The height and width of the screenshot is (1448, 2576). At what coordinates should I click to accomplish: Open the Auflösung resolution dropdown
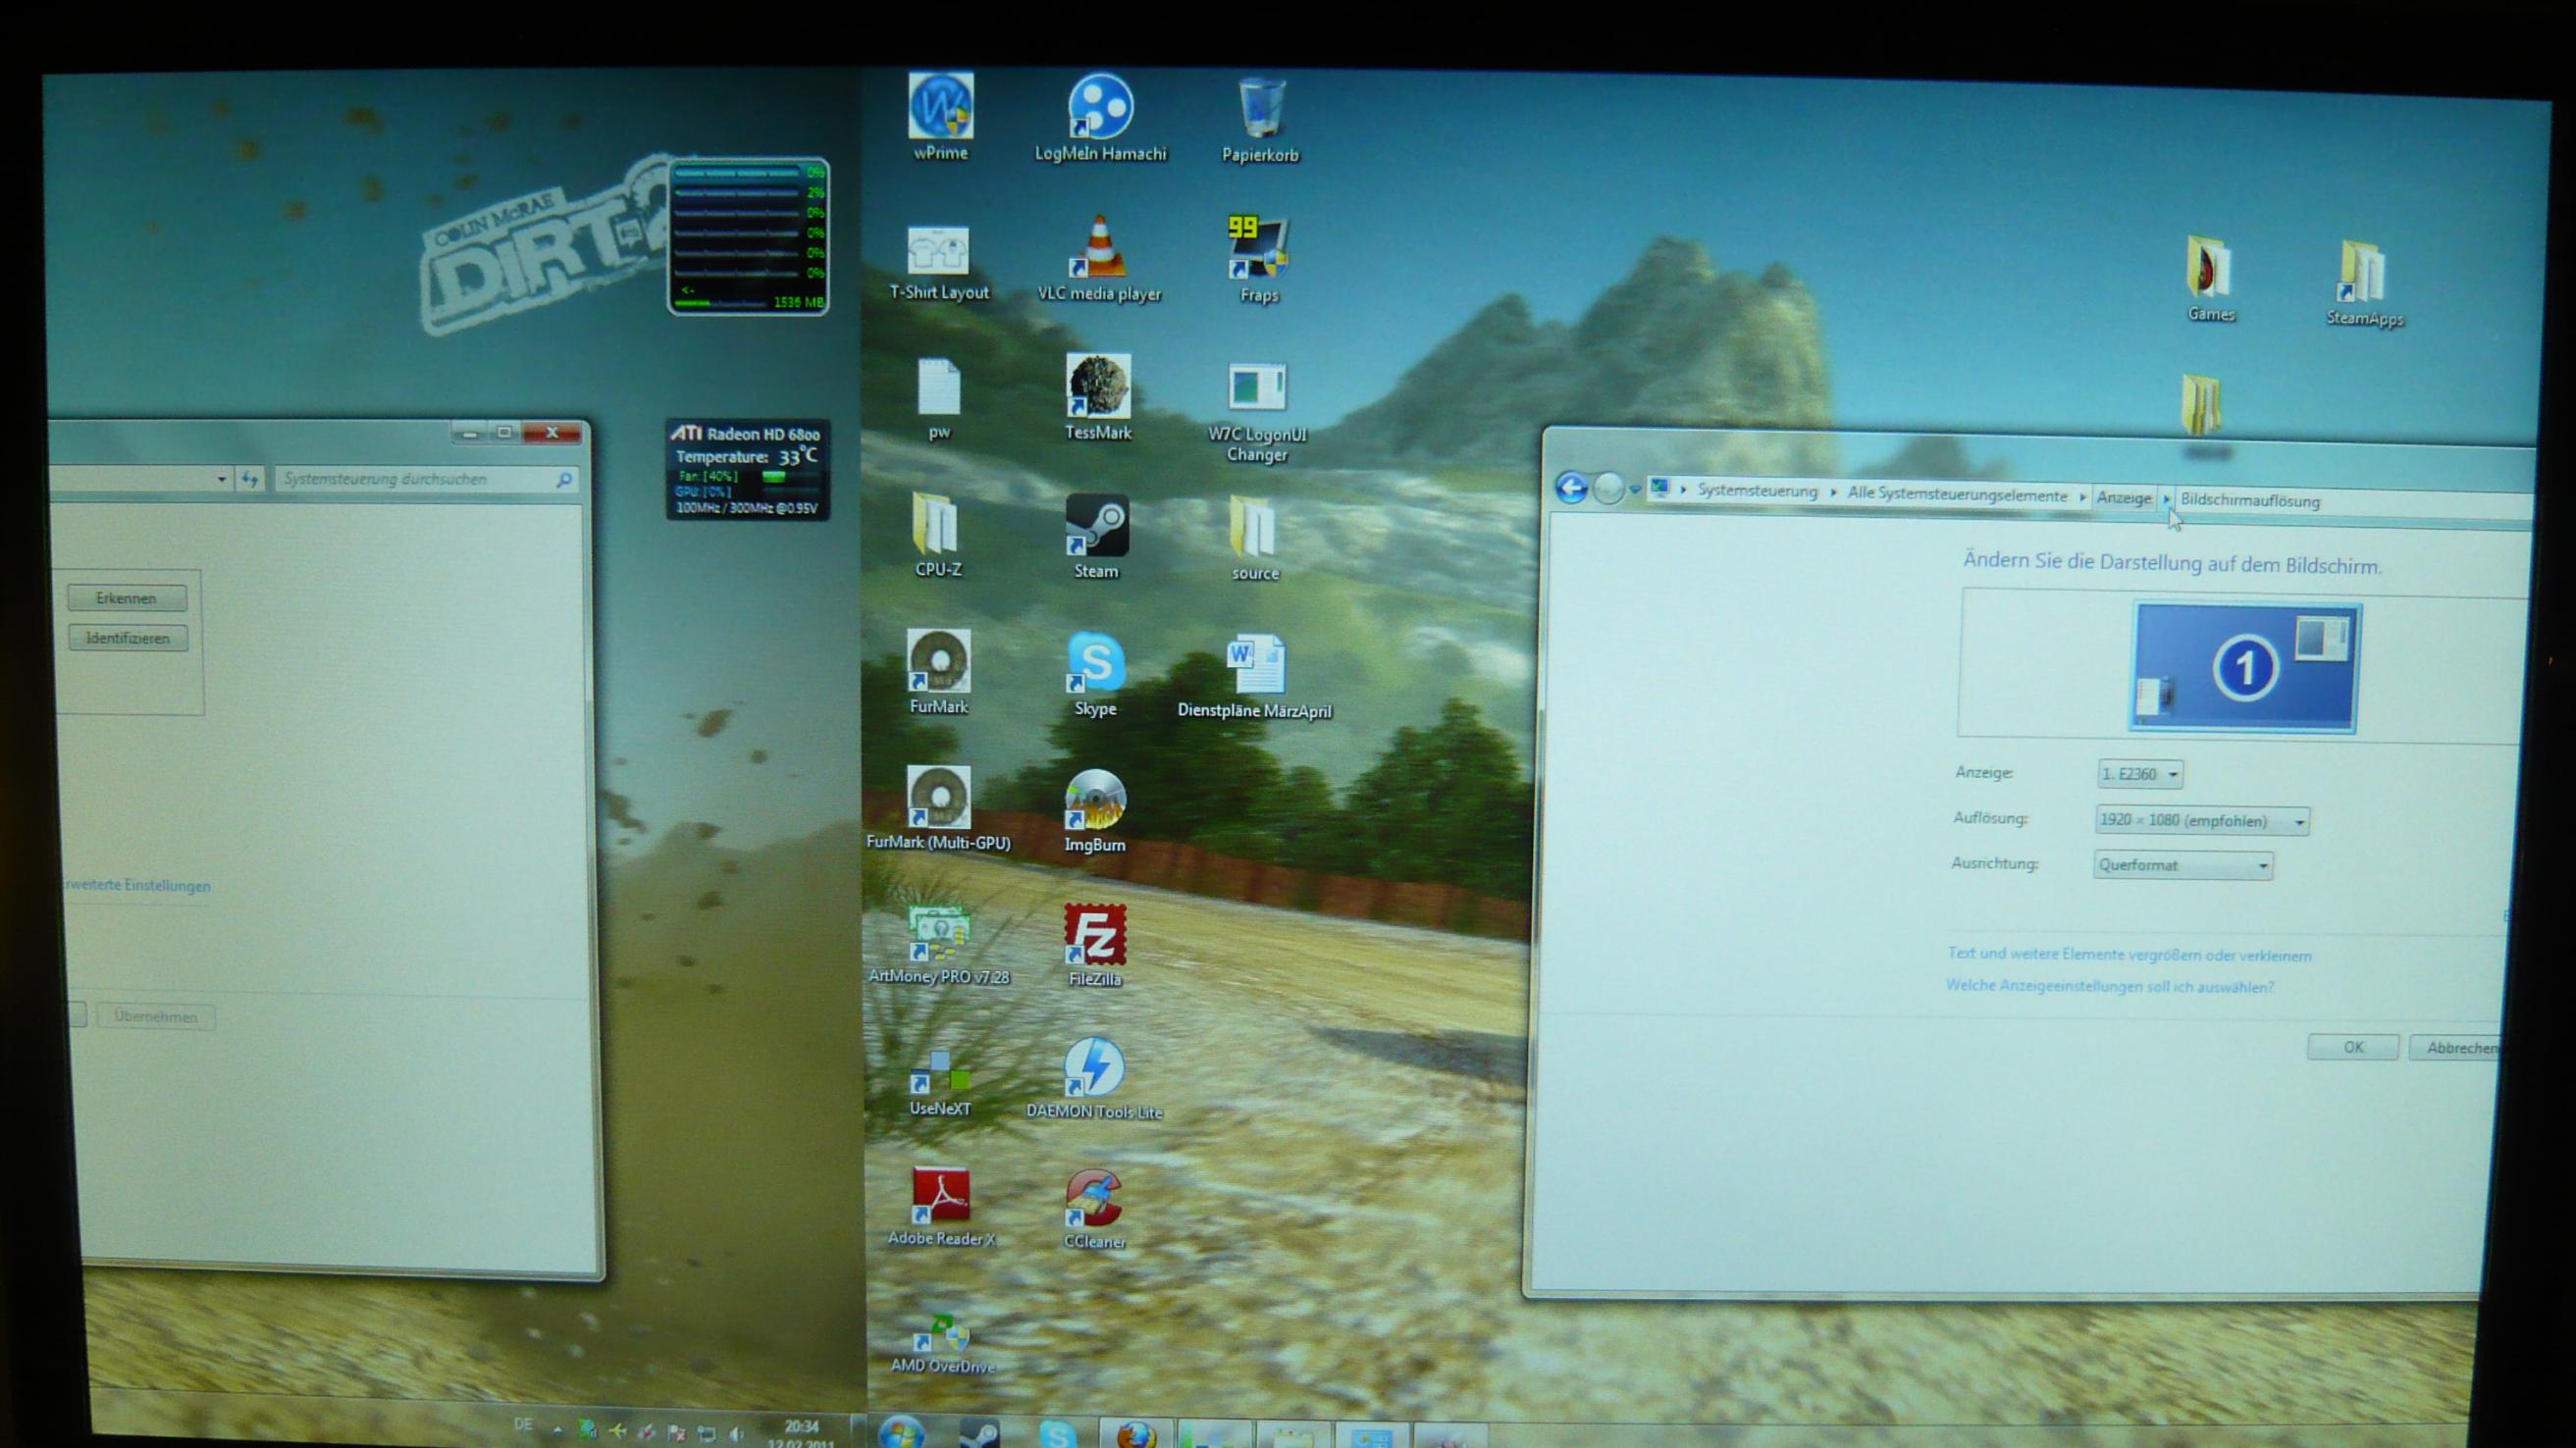click(2201, 821)
